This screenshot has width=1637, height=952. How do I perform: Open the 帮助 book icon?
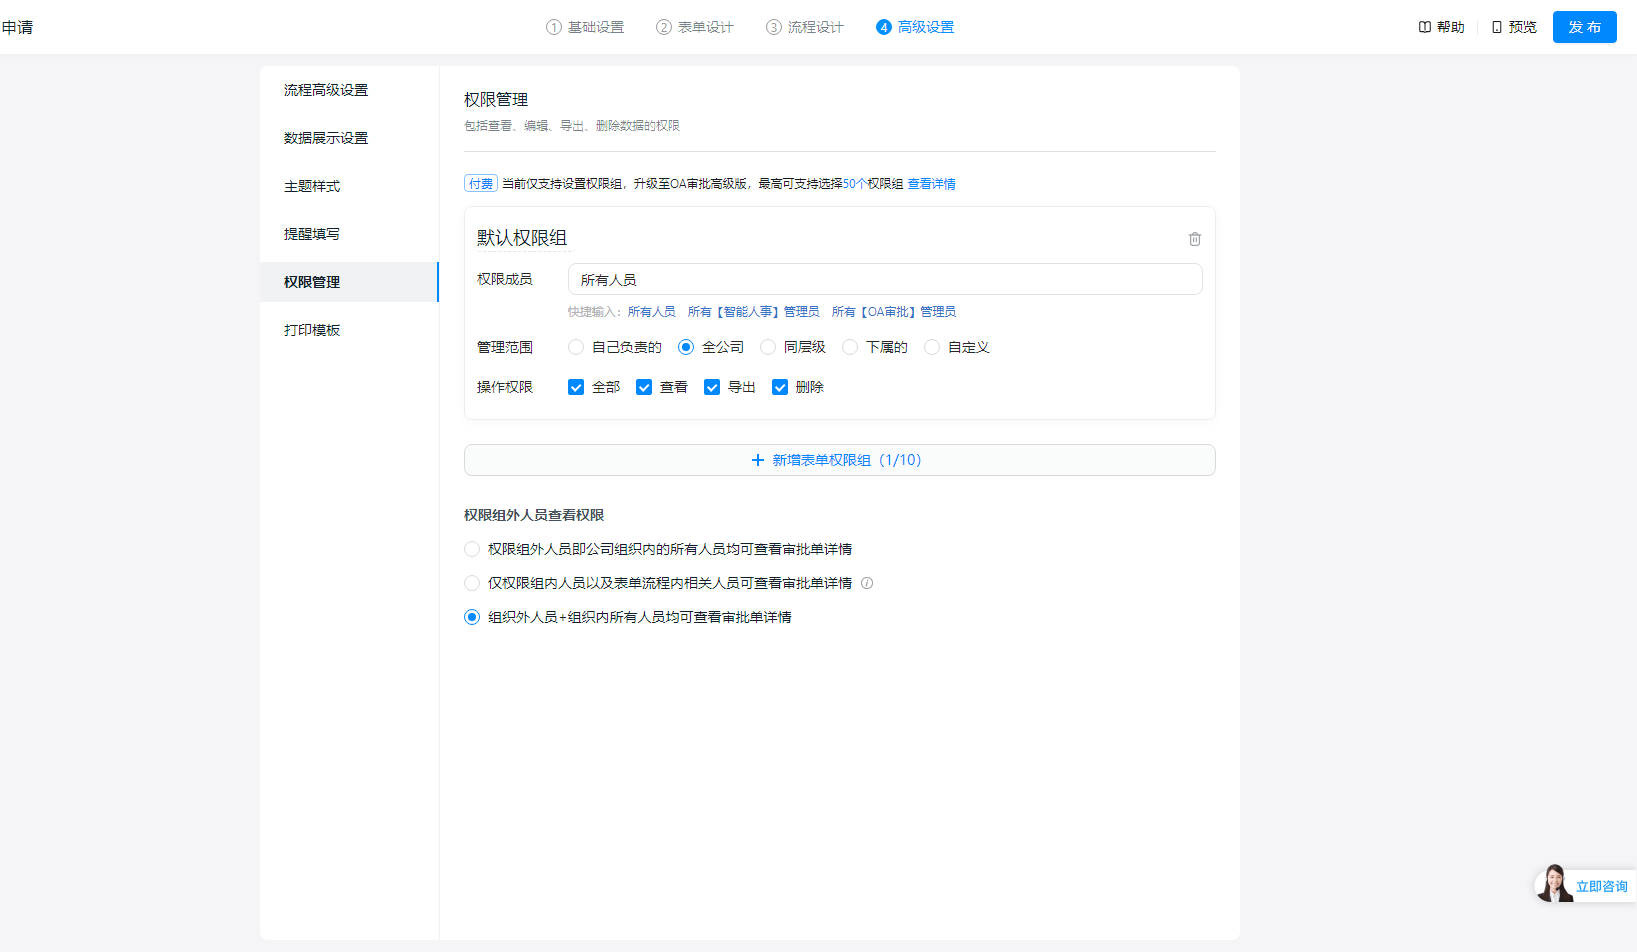[x=1425, y=27]
